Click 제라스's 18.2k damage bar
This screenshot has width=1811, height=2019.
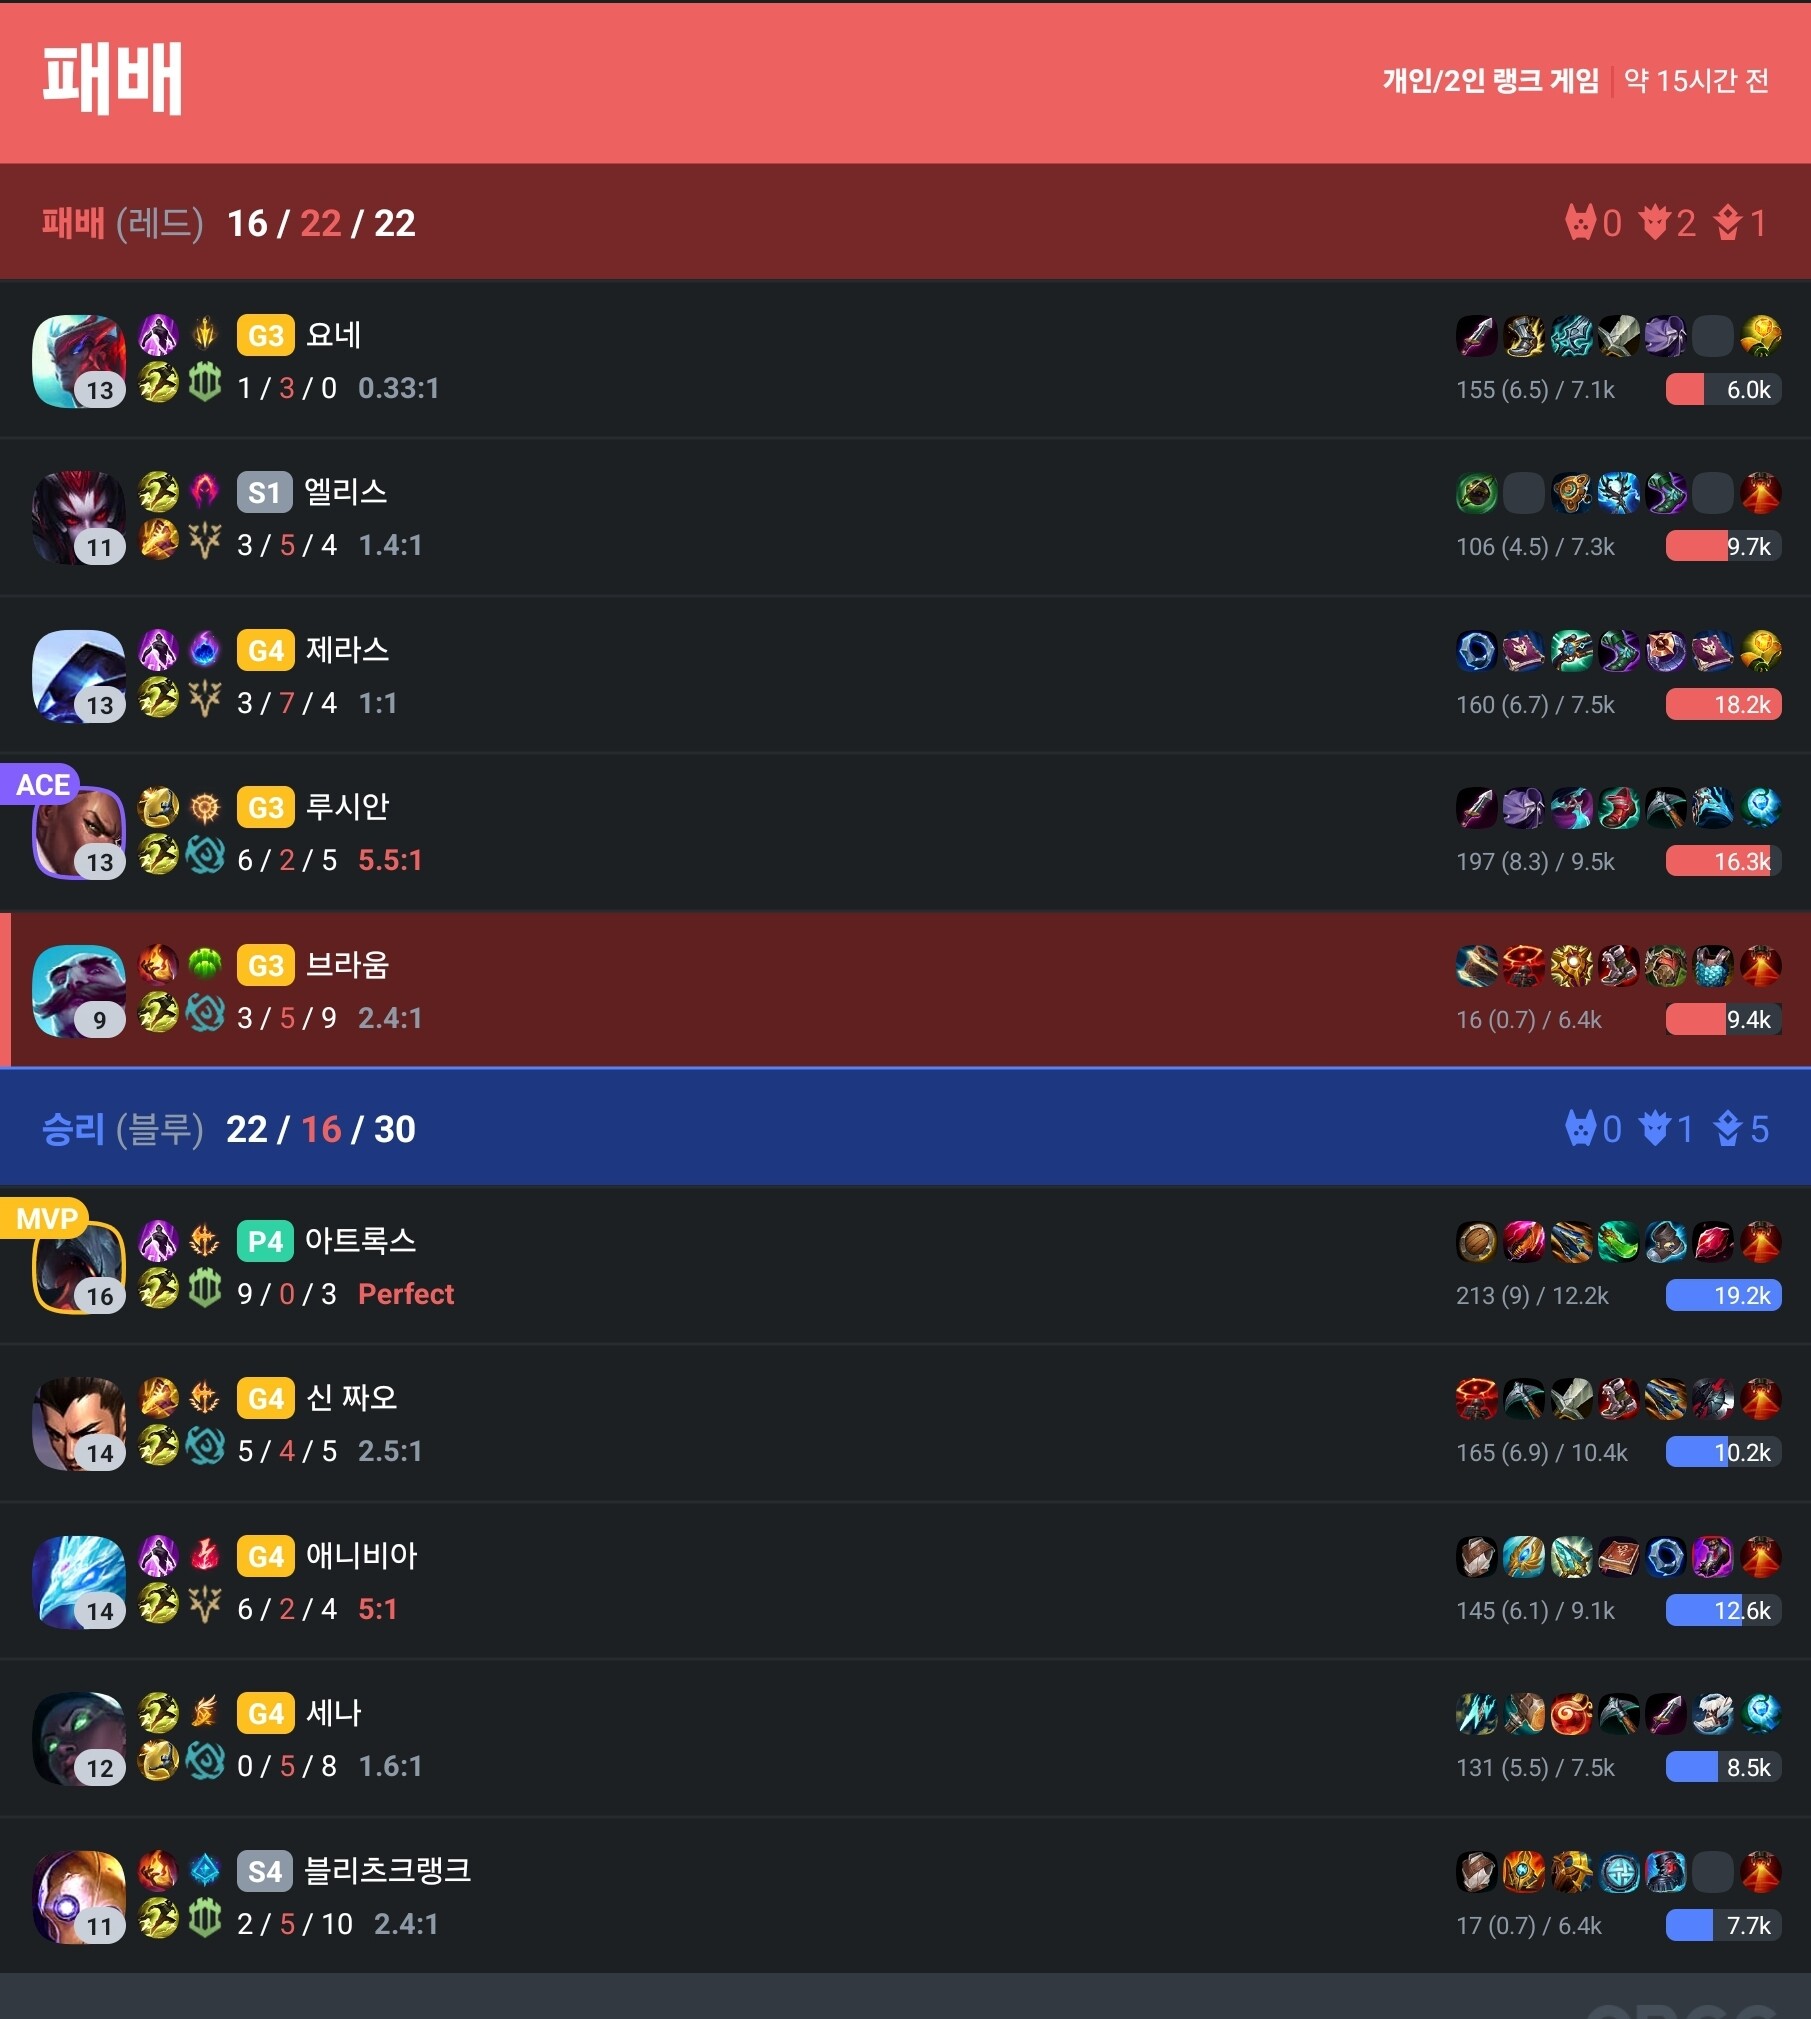pos(1723,704)
